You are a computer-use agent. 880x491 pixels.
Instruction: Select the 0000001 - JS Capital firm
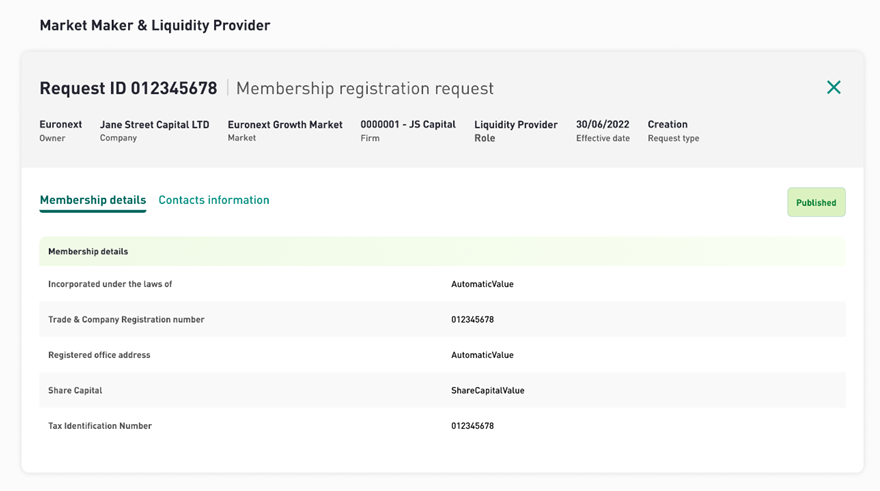(x=408, y=125)
